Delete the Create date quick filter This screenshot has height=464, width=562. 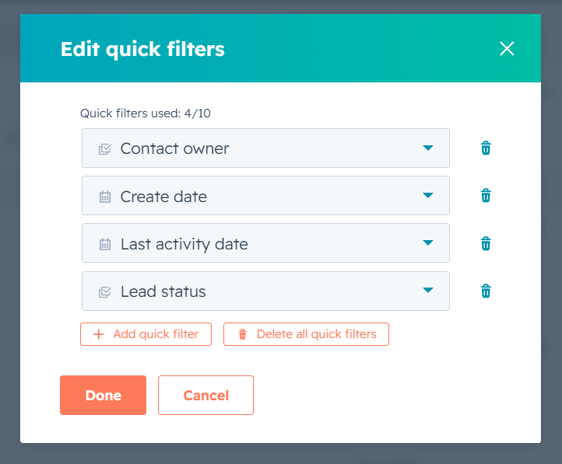pos(486,195)
